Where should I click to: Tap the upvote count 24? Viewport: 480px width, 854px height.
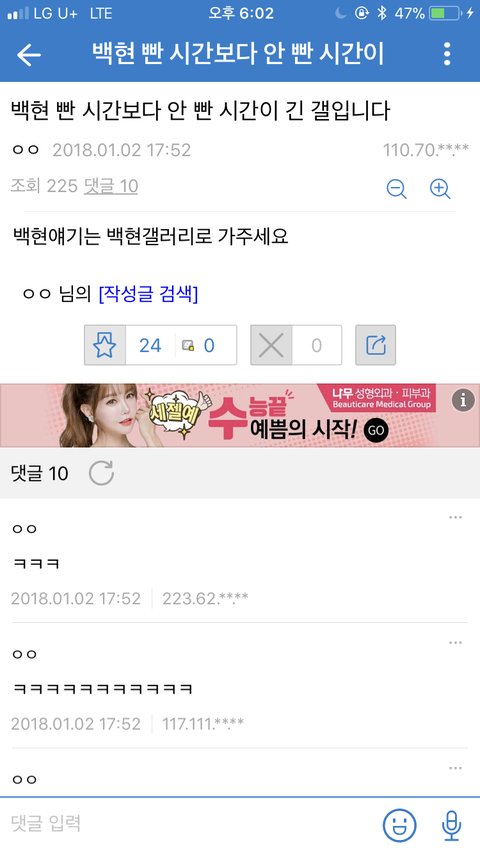pyautogui.click(x=150, y=345)
